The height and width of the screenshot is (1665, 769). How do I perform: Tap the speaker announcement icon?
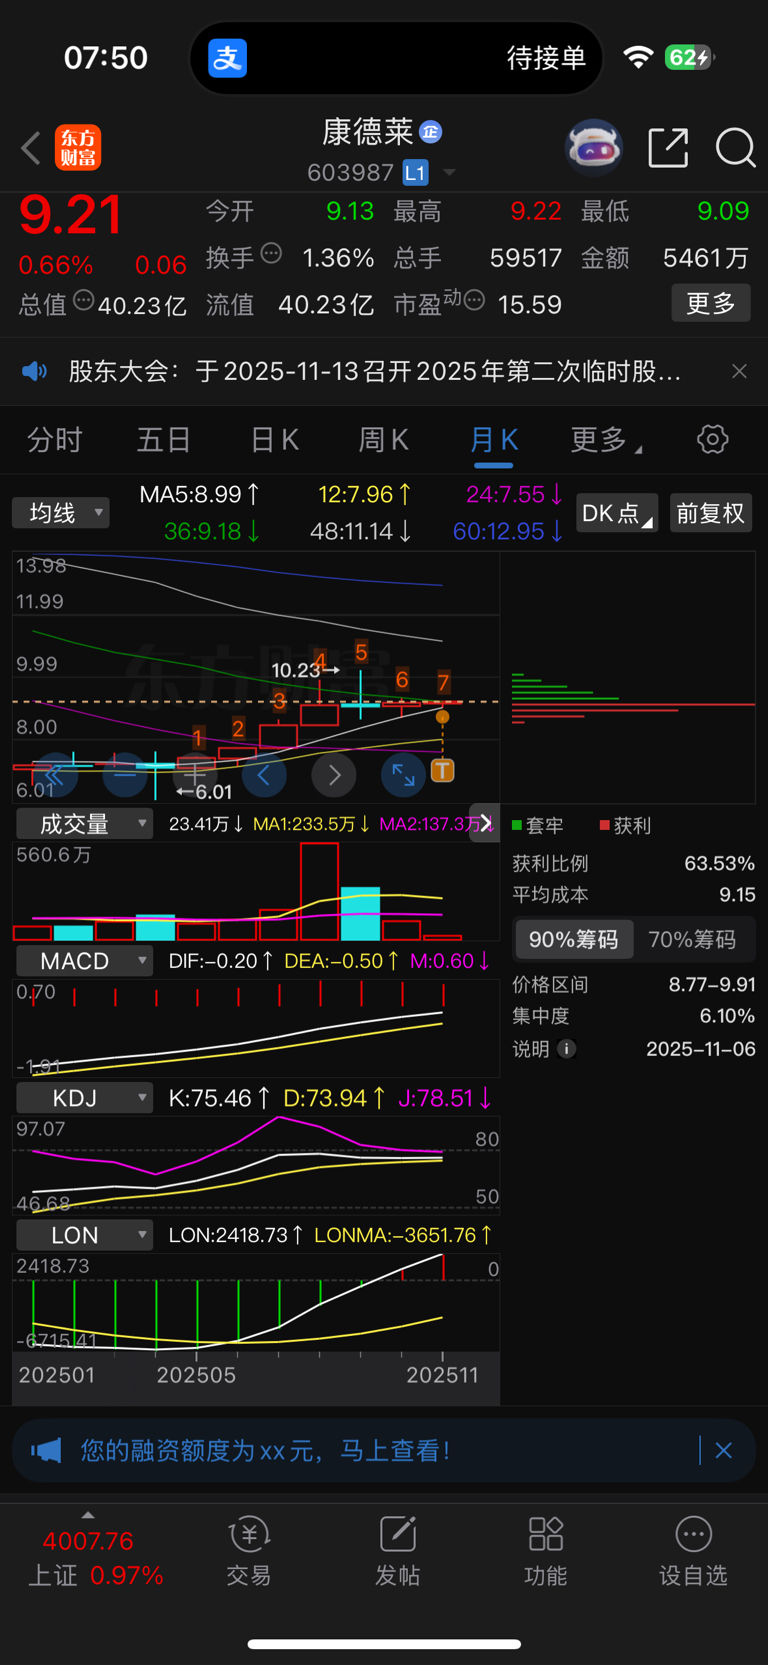pos(35,372)
